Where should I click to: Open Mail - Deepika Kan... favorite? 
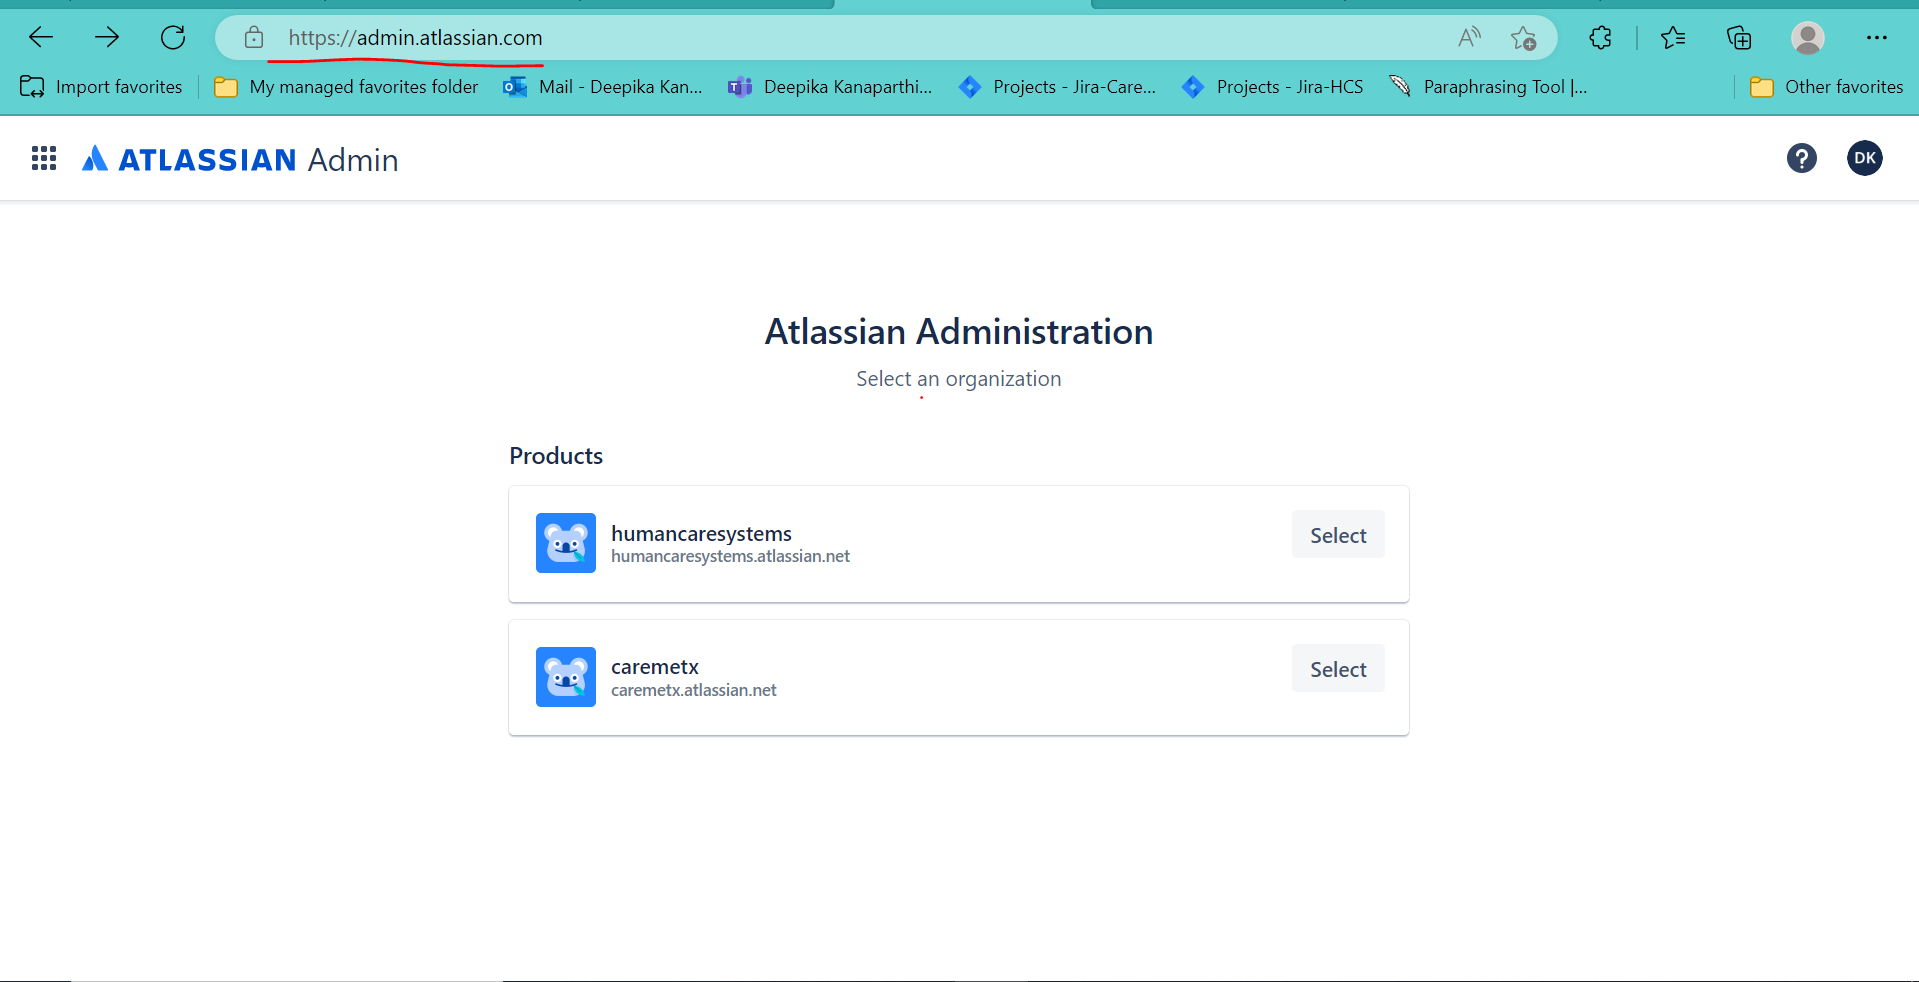tap(603, 87)
